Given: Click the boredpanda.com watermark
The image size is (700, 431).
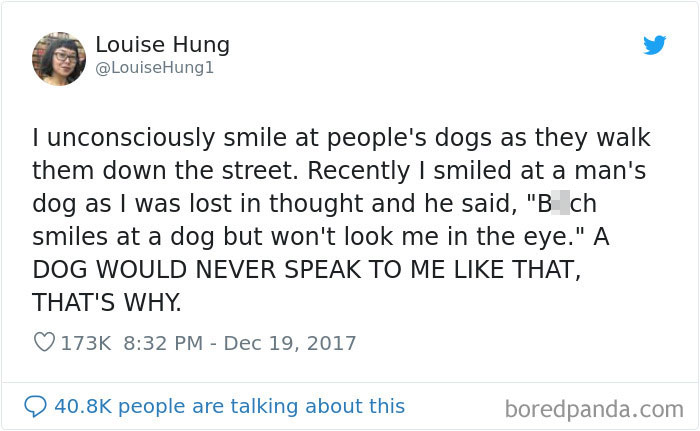Looking at the screenshot, I should [x=594, y=409].
